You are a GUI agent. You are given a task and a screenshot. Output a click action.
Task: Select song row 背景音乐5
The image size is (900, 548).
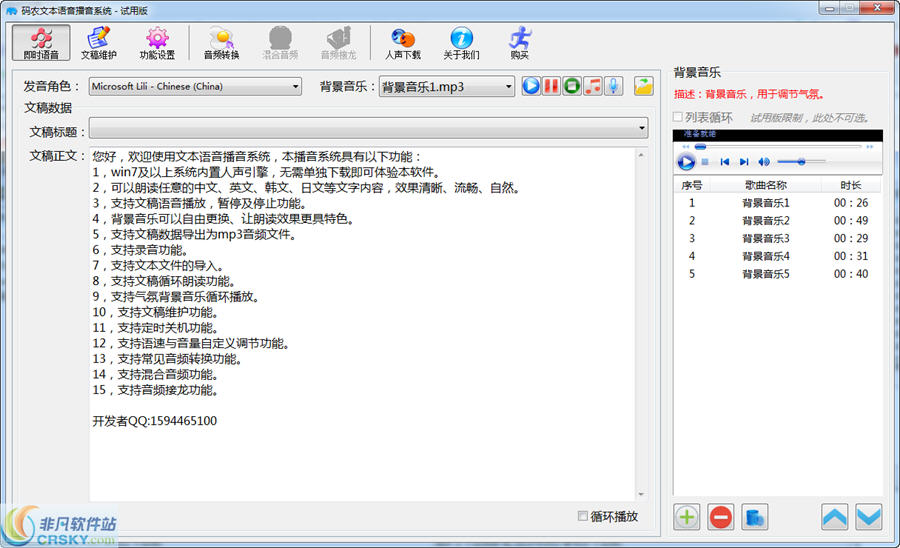[778, 274]
